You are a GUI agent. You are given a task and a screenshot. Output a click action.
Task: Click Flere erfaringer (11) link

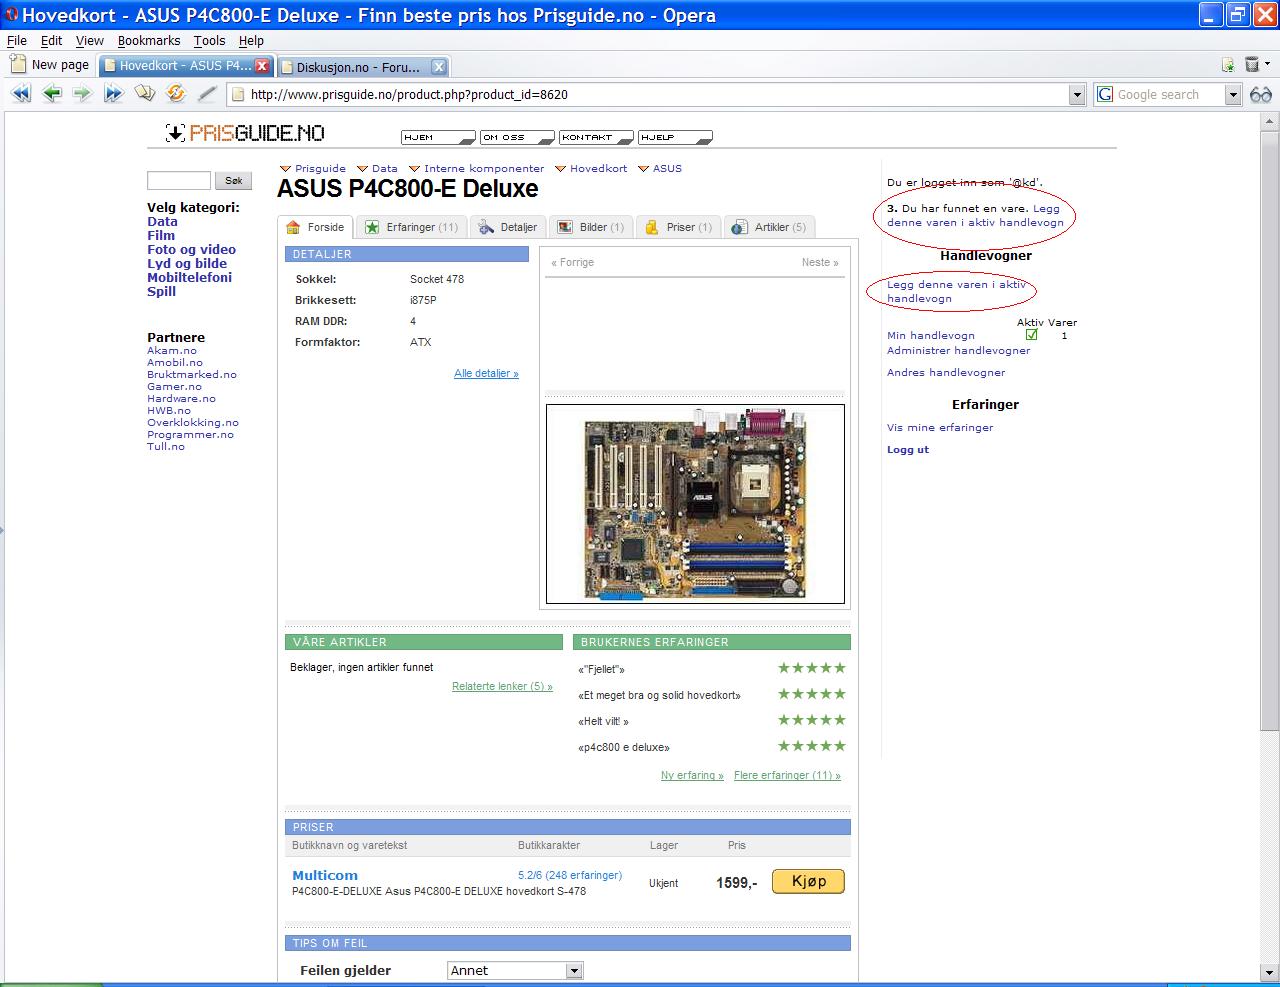tap(787, 775)
